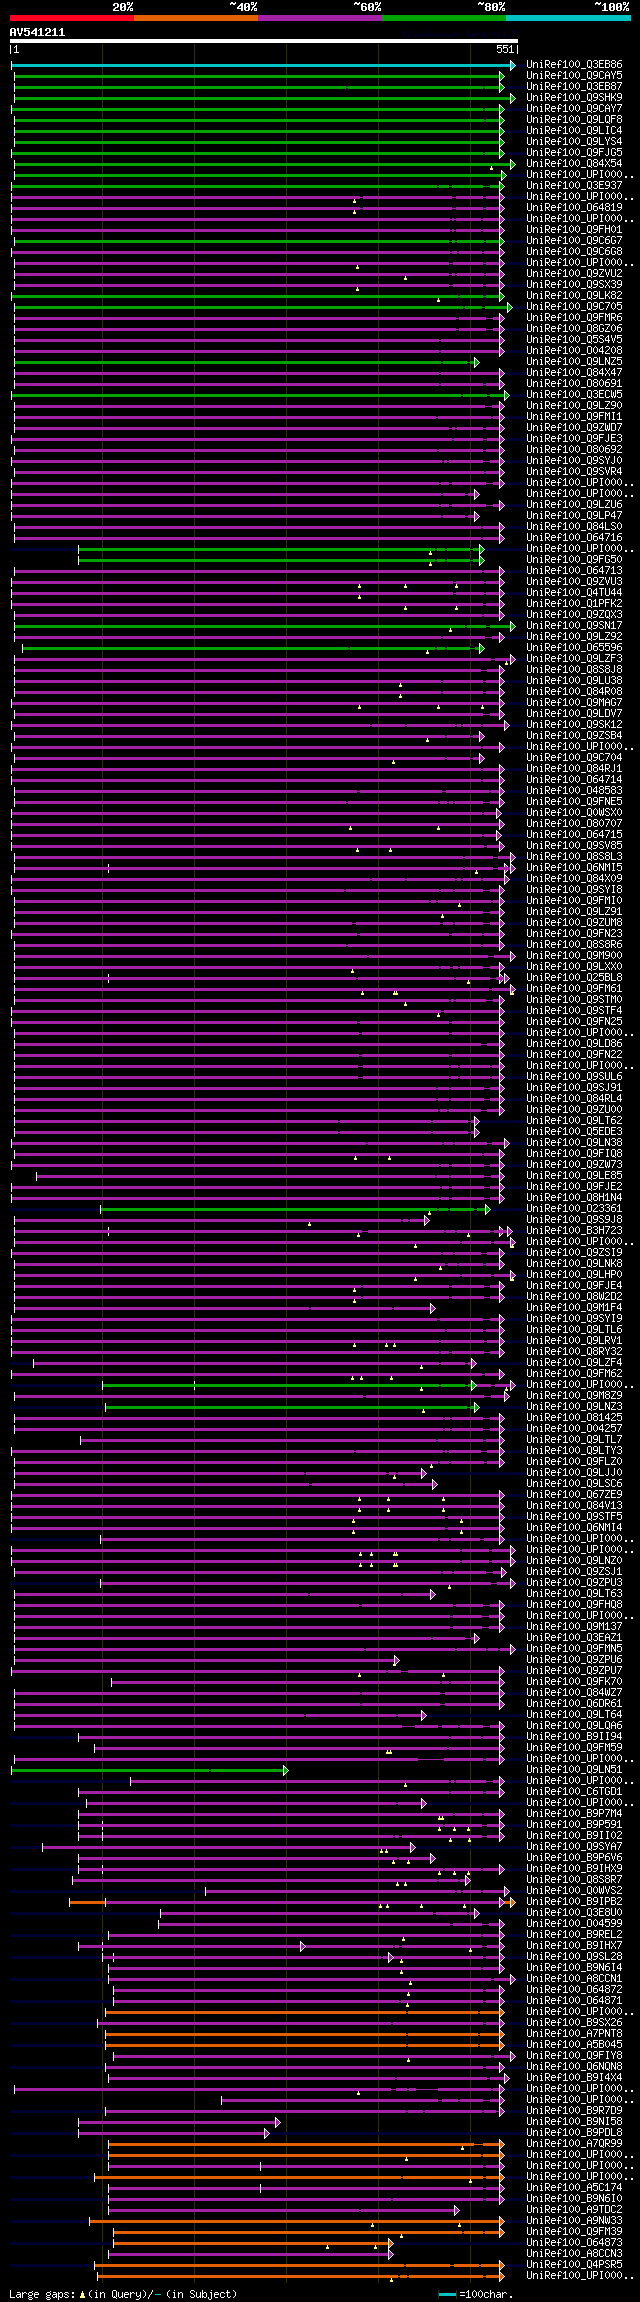The height and width of the screenshot is (2302, 640).
Task: Click the cyan alignment bar of Q3EB86
Action: point(263,65)
